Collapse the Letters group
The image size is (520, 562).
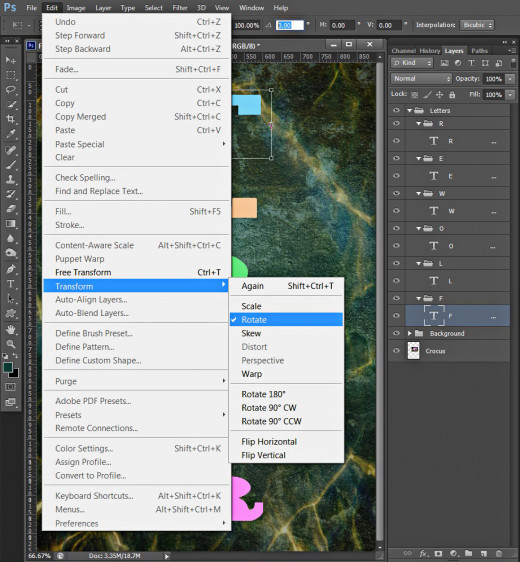coord(410,110)
